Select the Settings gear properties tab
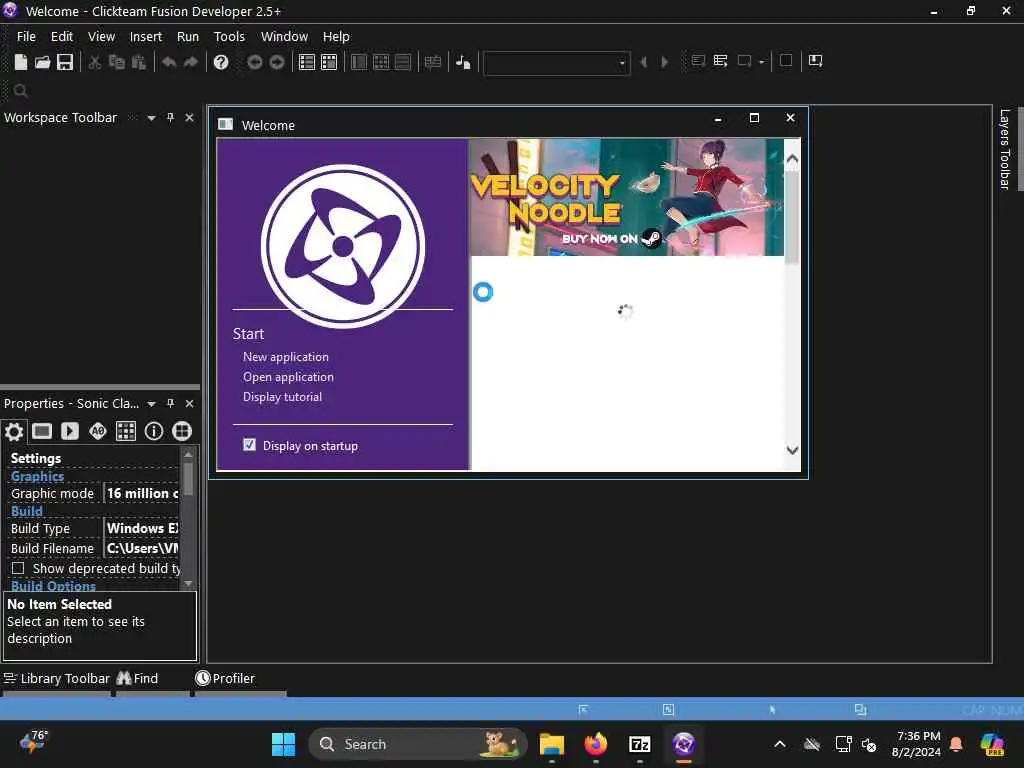This screenshot has width=1024, height=768. (14, 431)
